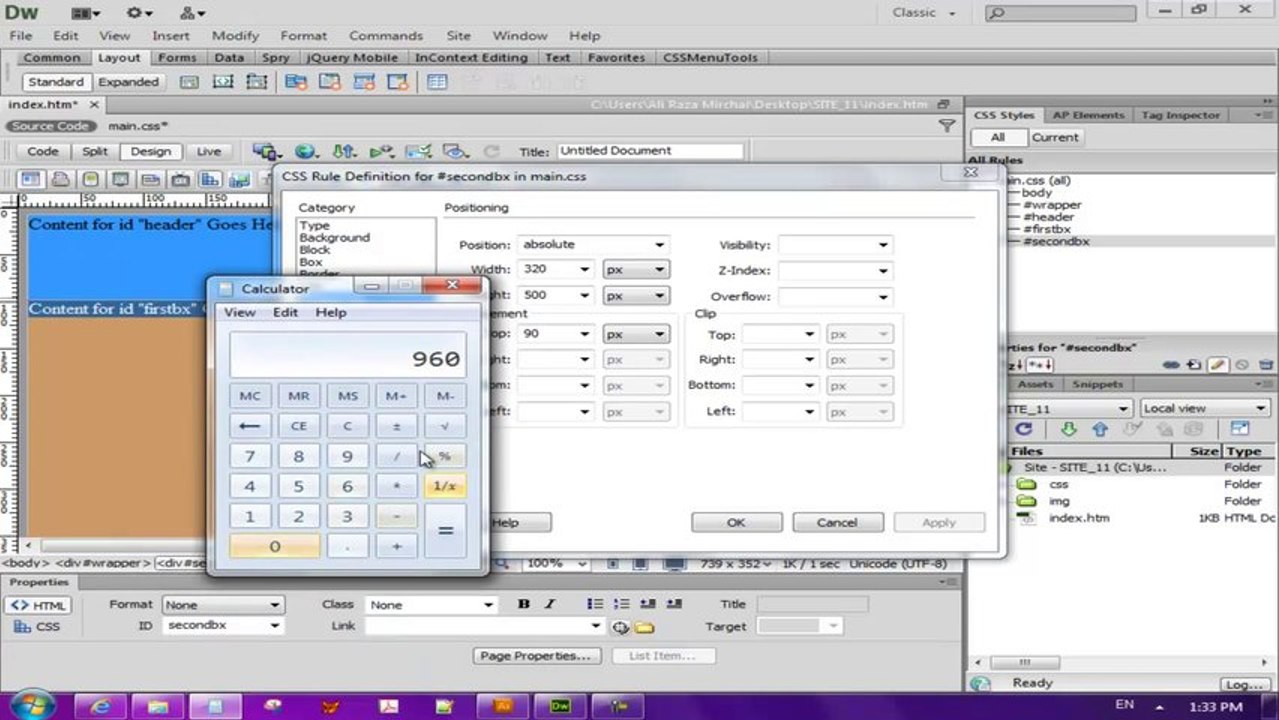Image resolution: width=1279 pixels, height=720 pixels.
Task: Switch to Expanded layout mode
Action: (128, 82)
